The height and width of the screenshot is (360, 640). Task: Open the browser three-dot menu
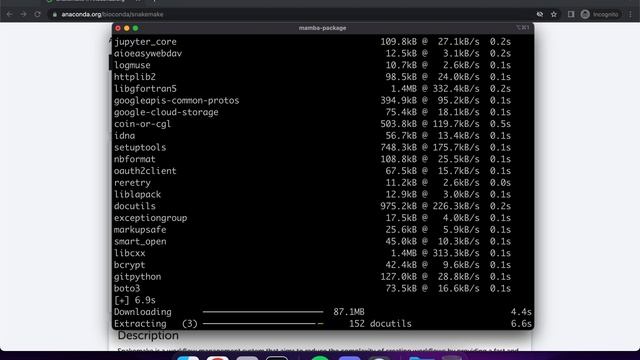631,14
